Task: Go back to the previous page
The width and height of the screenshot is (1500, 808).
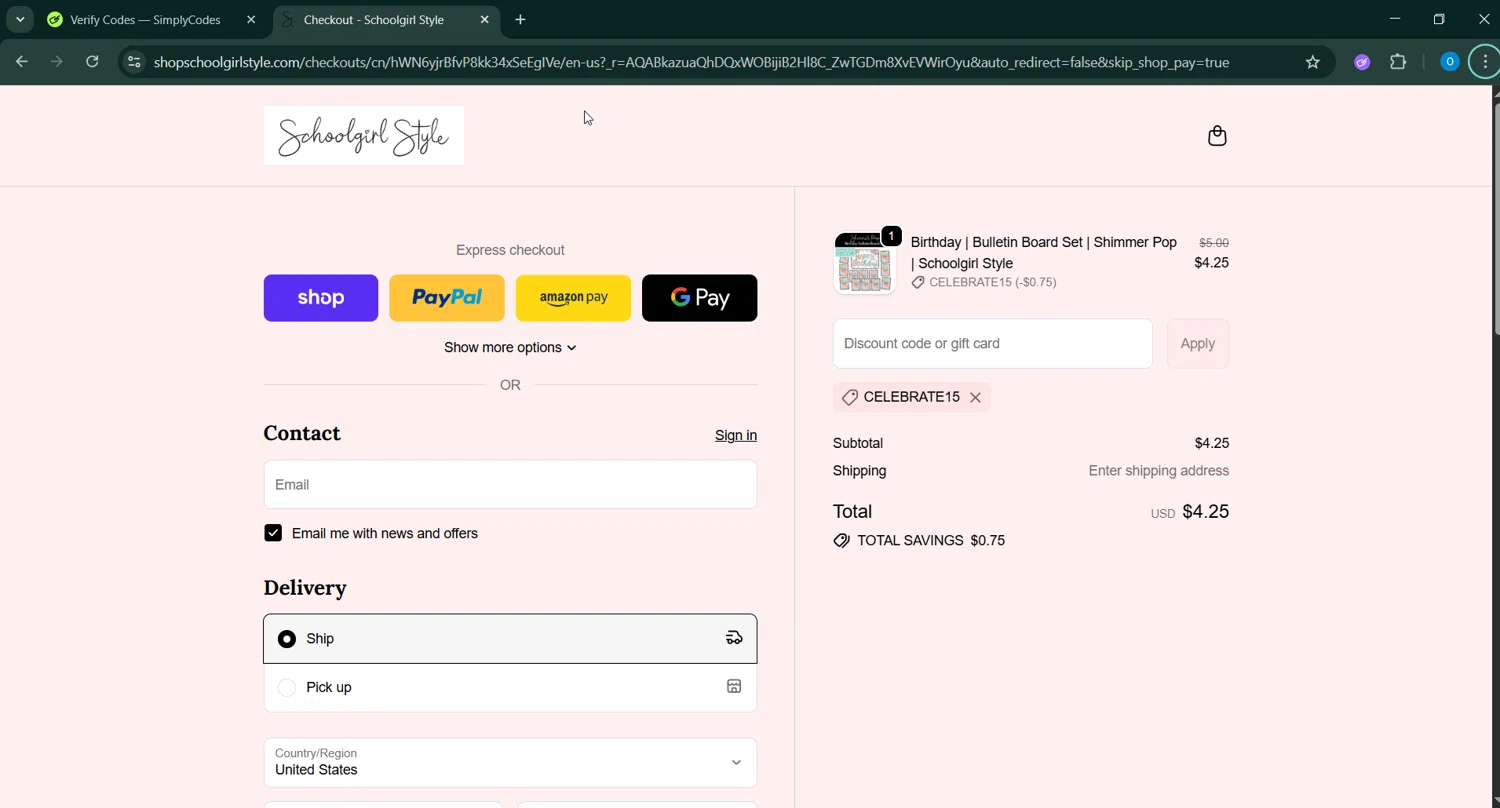Action: coord(22,62)
